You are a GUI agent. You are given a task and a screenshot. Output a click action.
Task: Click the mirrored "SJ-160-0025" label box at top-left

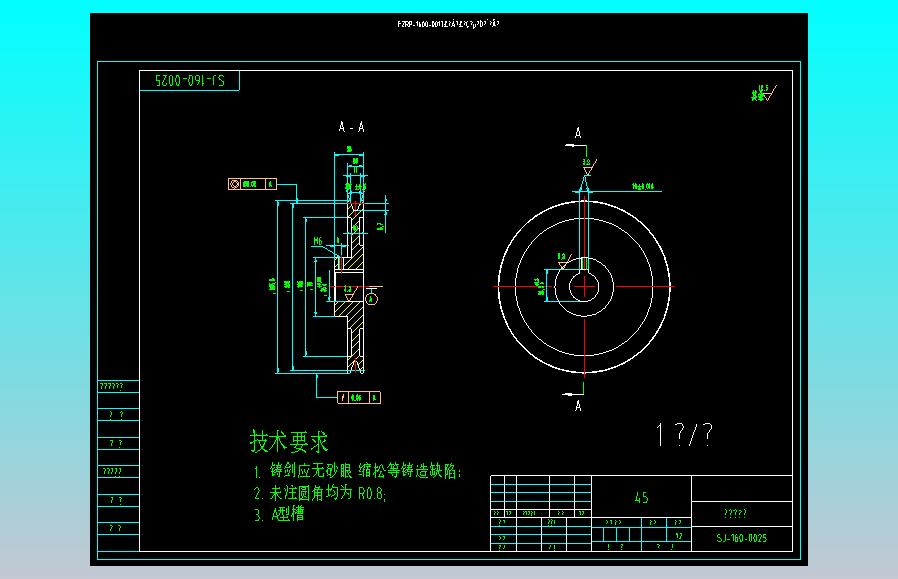(x=190, y=81)
